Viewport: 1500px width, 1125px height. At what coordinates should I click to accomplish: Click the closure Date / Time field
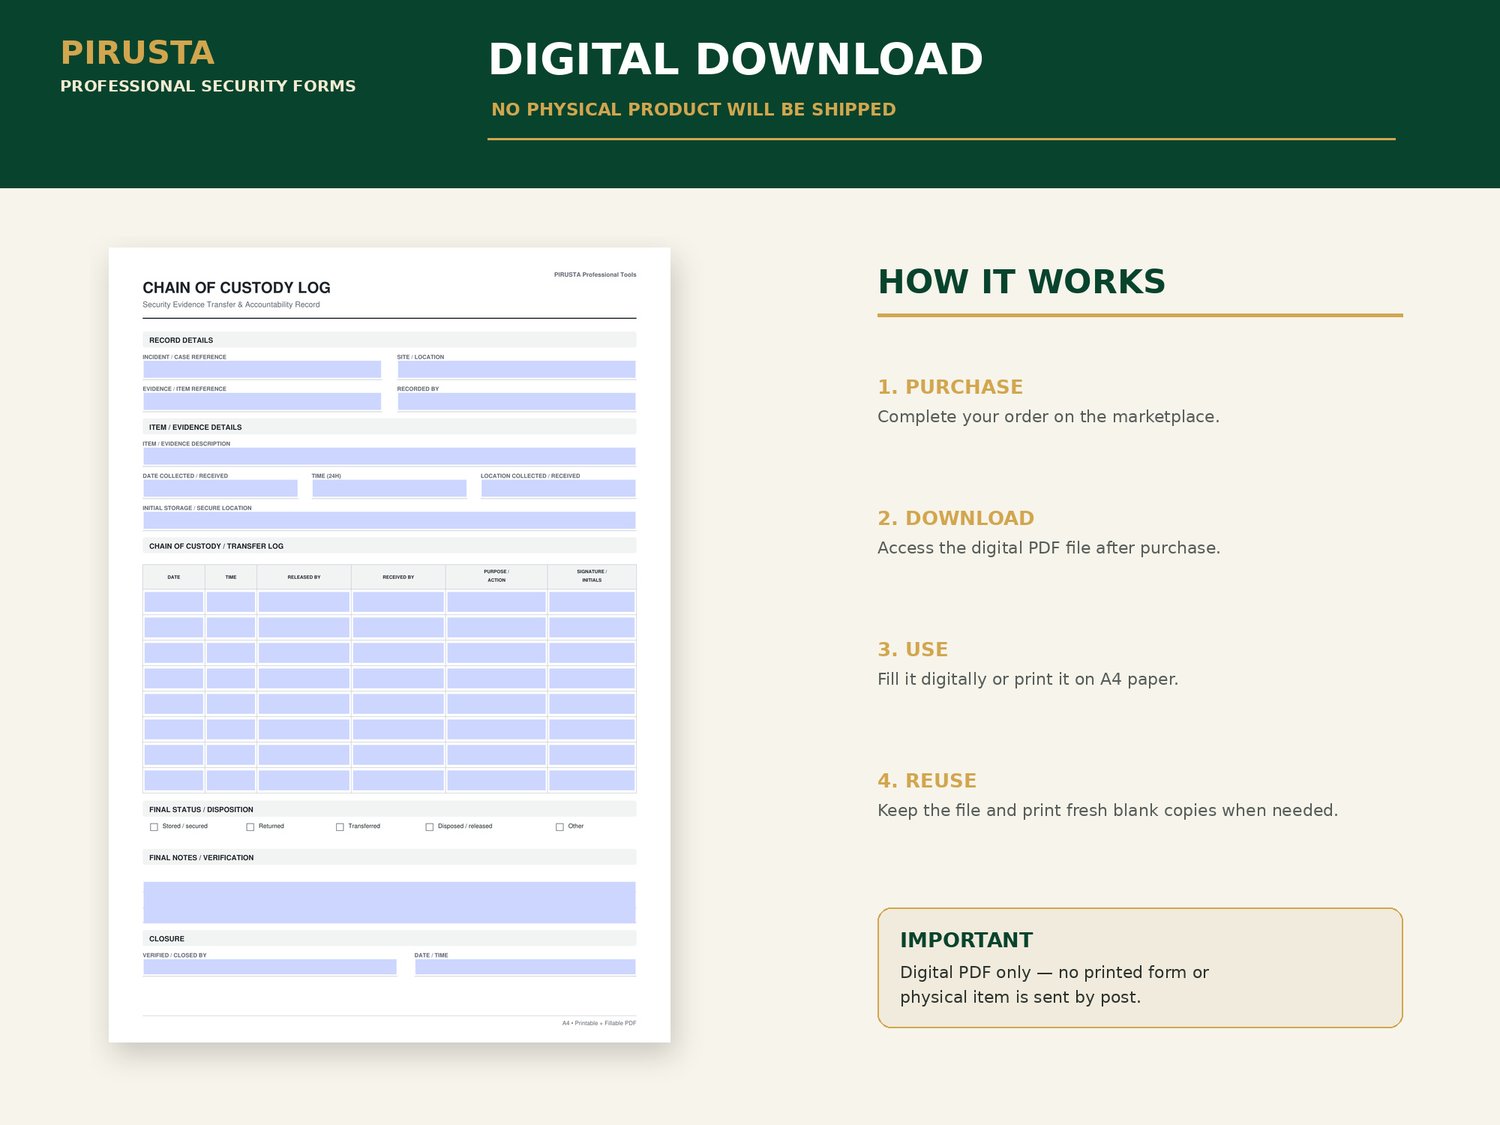coord(525,967)
